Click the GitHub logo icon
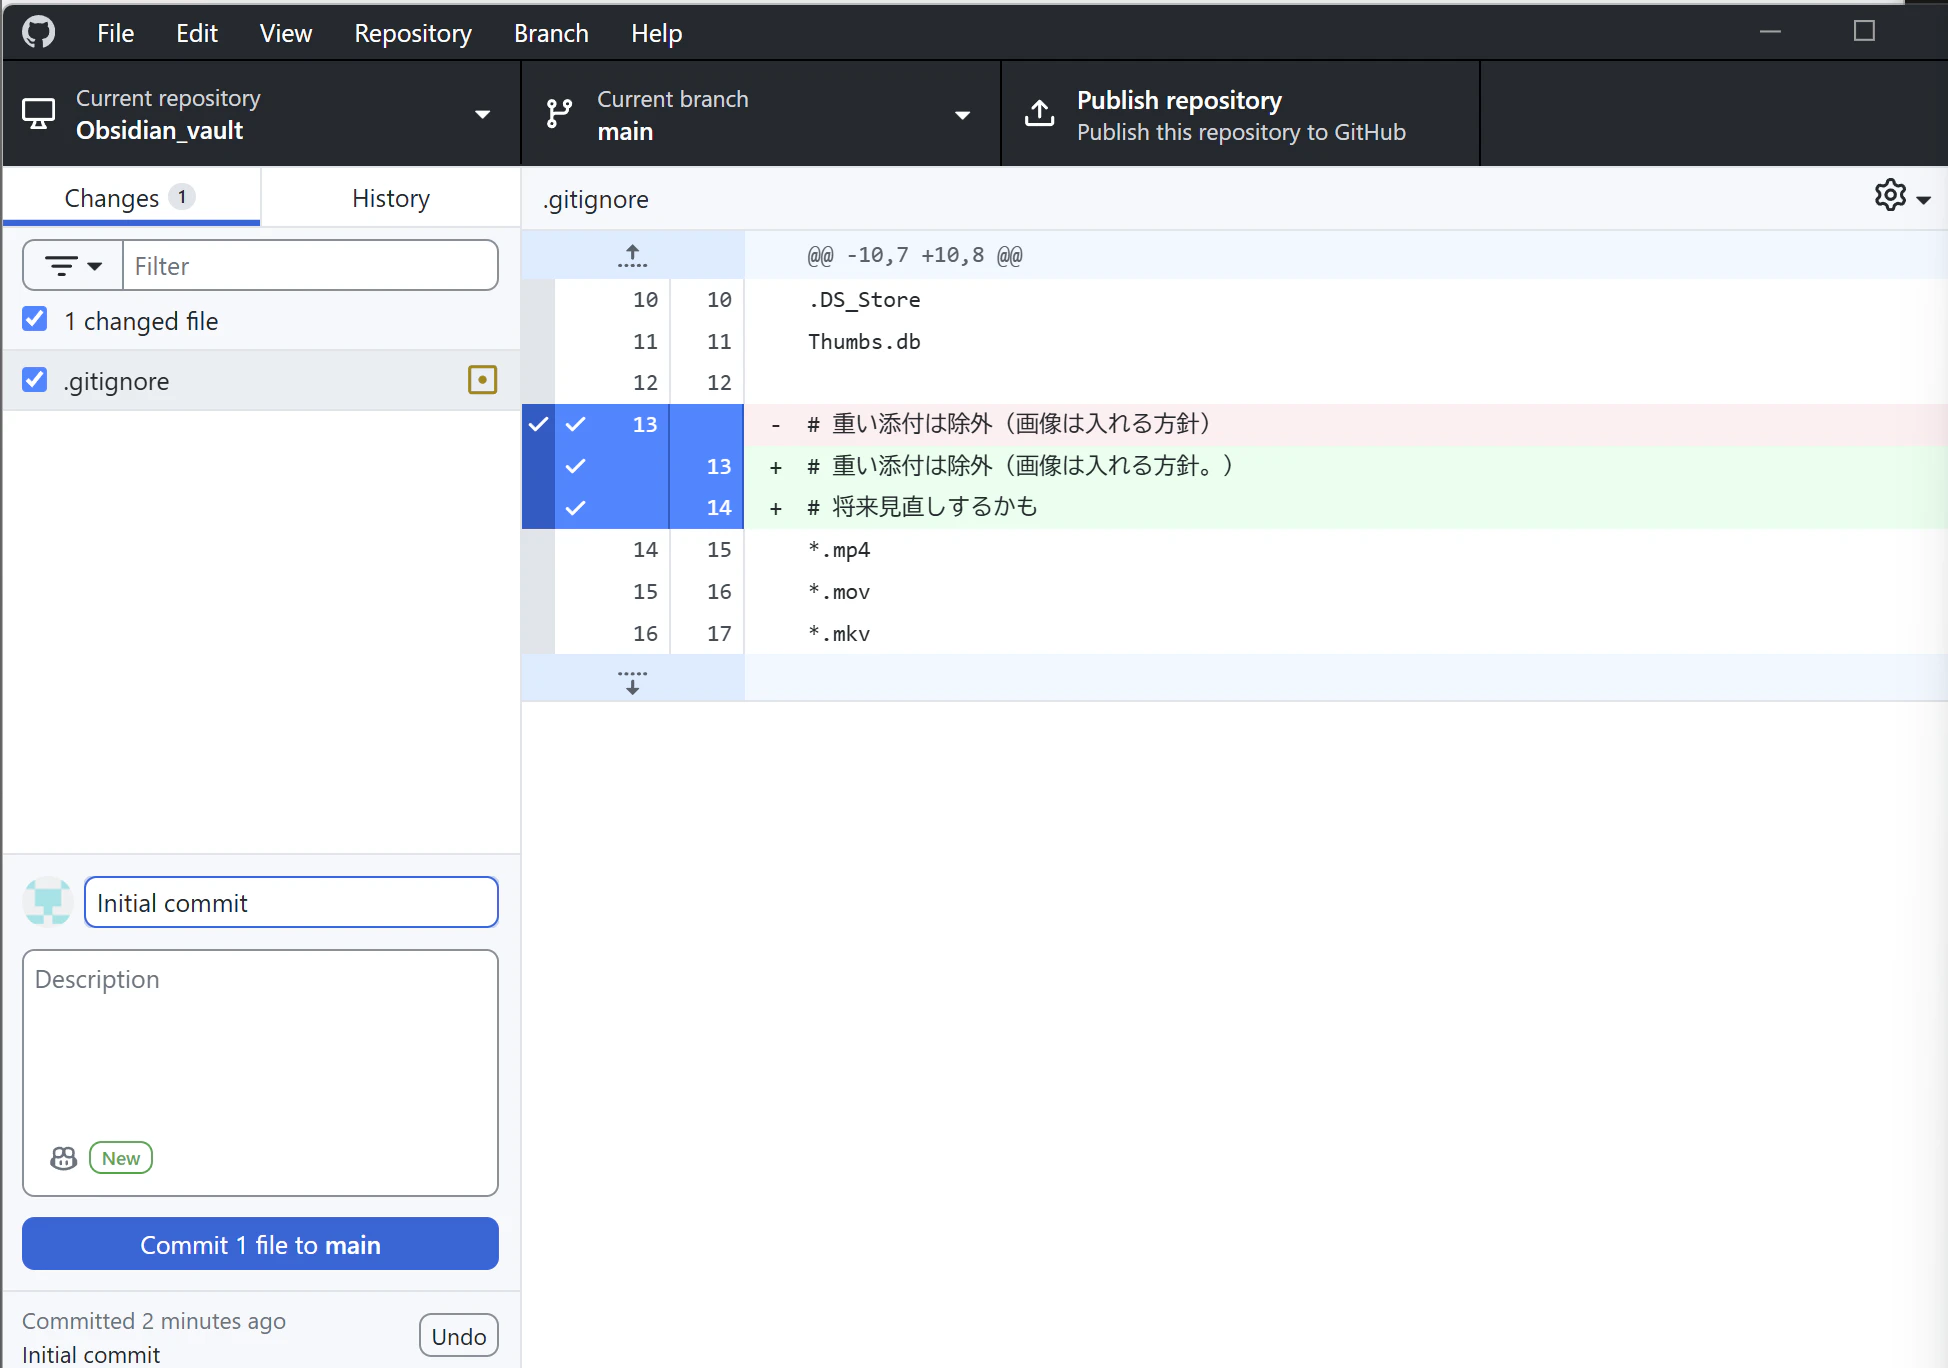Screen dimensions: 1948x1368 tap(39, 32)
